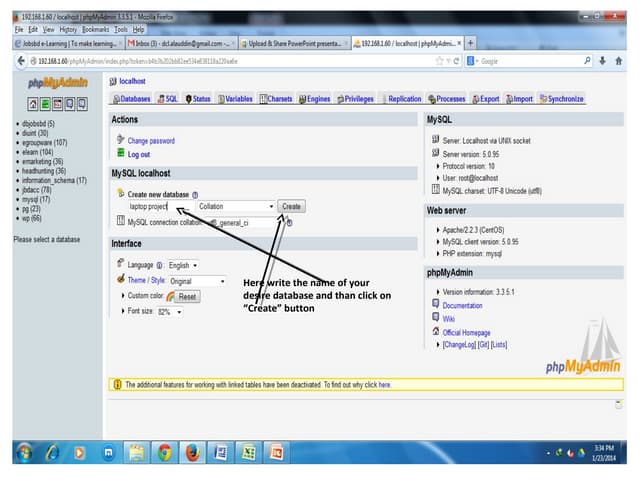Click the green Log out sidebar icon
This screenshot has width=640, height=480.
pyautogui.click(x=44, y=104)
